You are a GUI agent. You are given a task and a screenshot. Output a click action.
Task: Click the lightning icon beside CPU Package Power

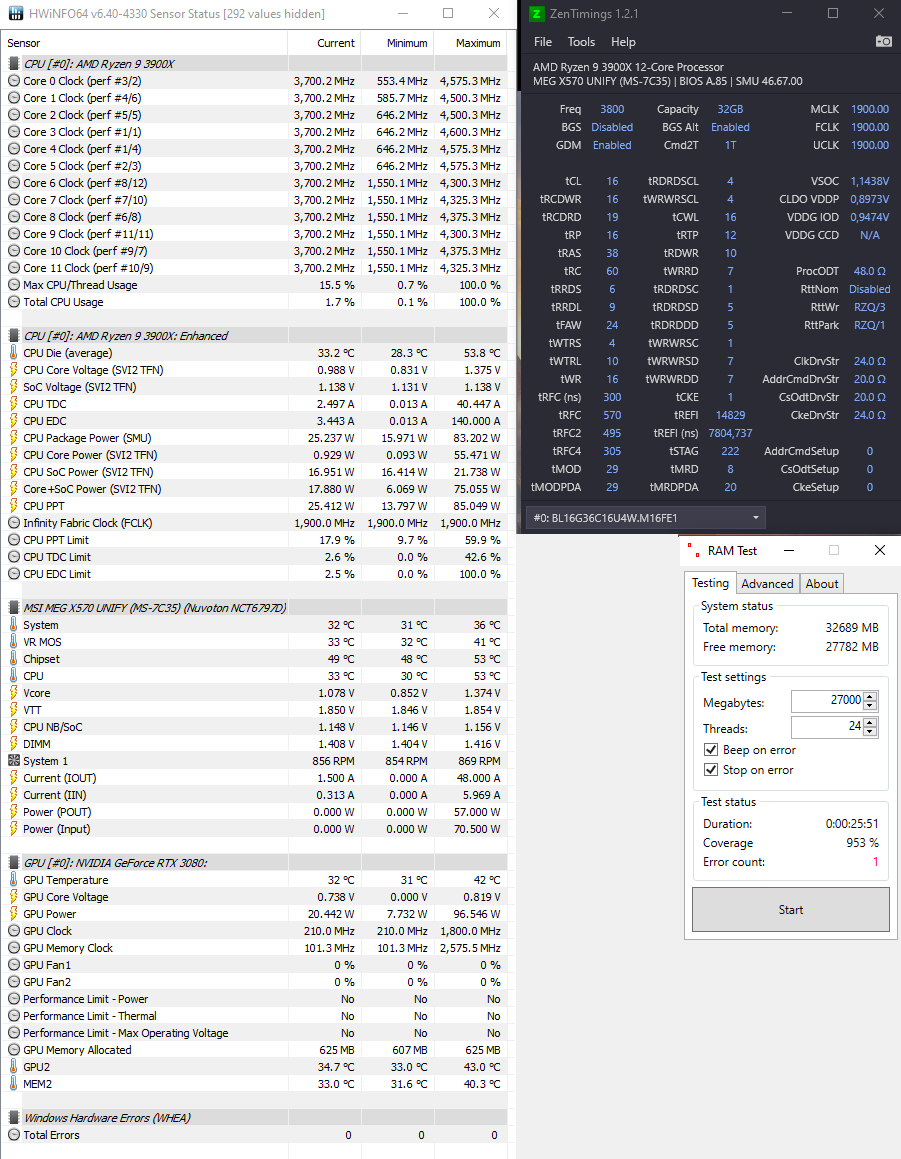click(14, 438)
